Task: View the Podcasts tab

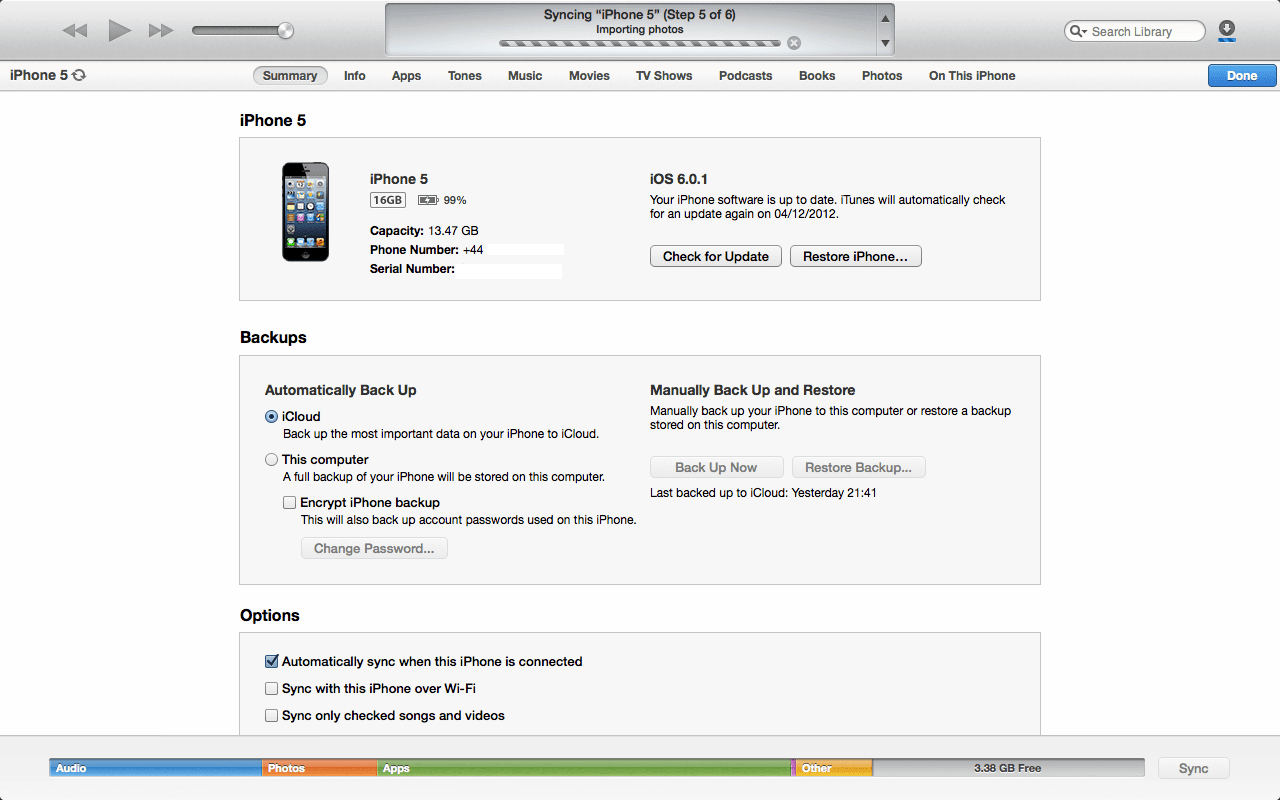Action: [745, 76]
